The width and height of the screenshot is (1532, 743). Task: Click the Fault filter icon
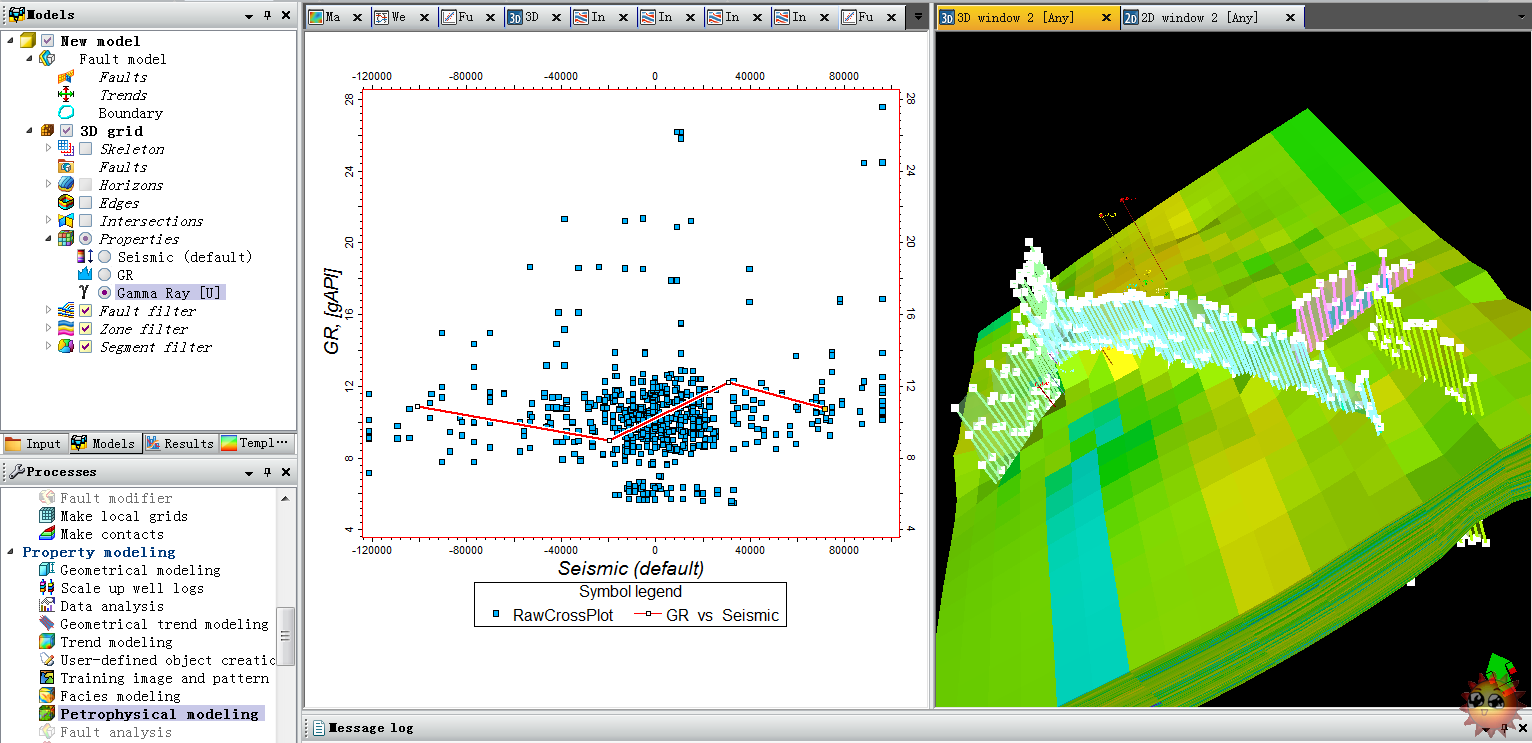[66, 311]
